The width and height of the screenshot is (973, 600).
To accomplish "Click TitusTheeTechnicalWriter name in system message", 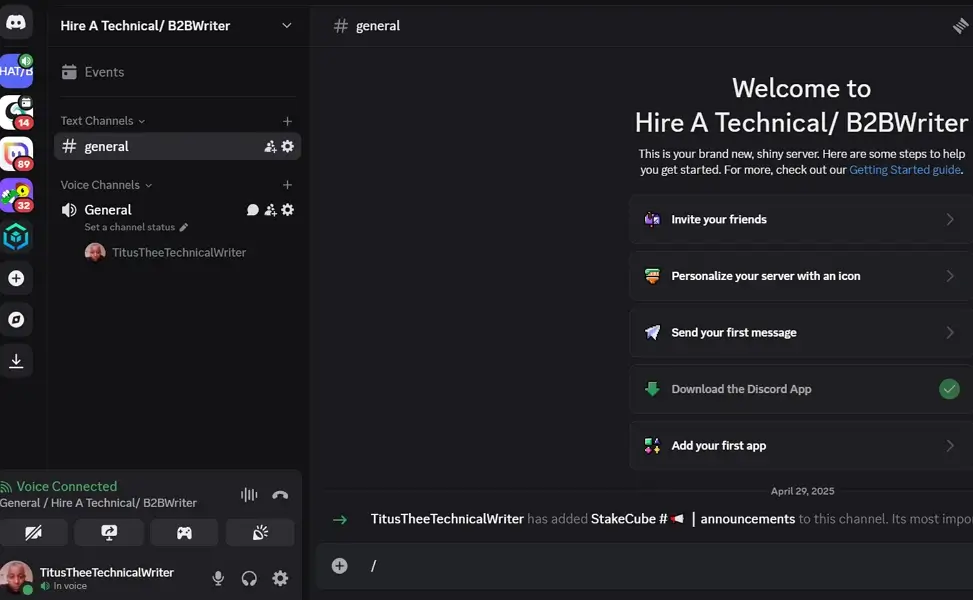I will tap(447, 519).
